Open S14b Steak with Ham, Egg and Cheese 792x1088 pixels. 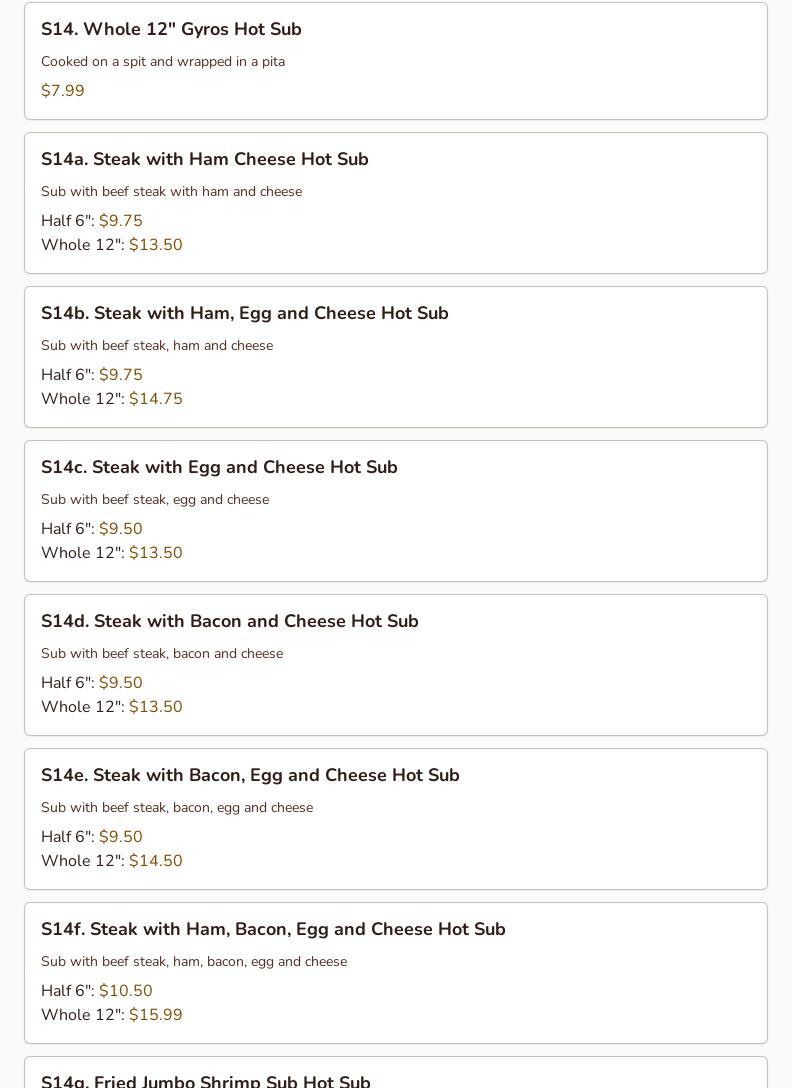point(244,314)
